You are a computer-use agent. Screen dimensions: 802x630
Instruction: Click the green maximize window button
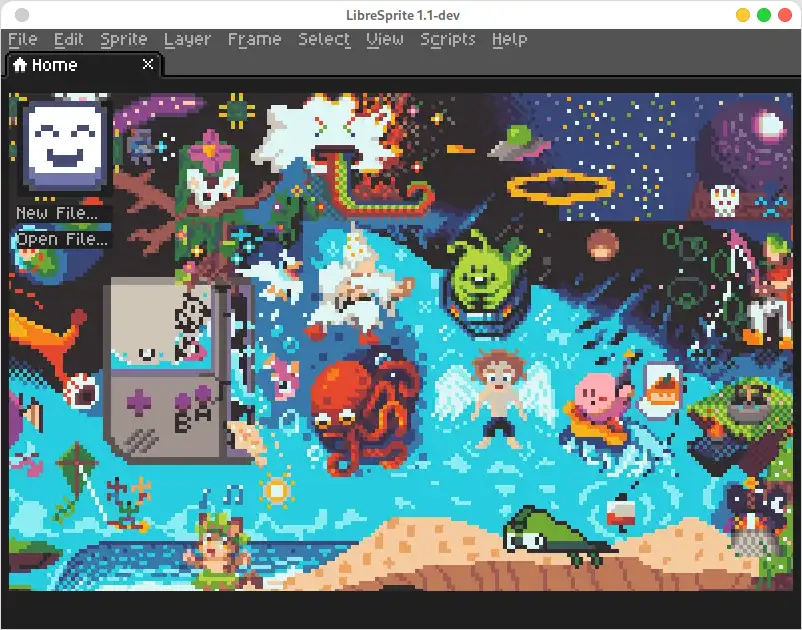click(764, 15)
